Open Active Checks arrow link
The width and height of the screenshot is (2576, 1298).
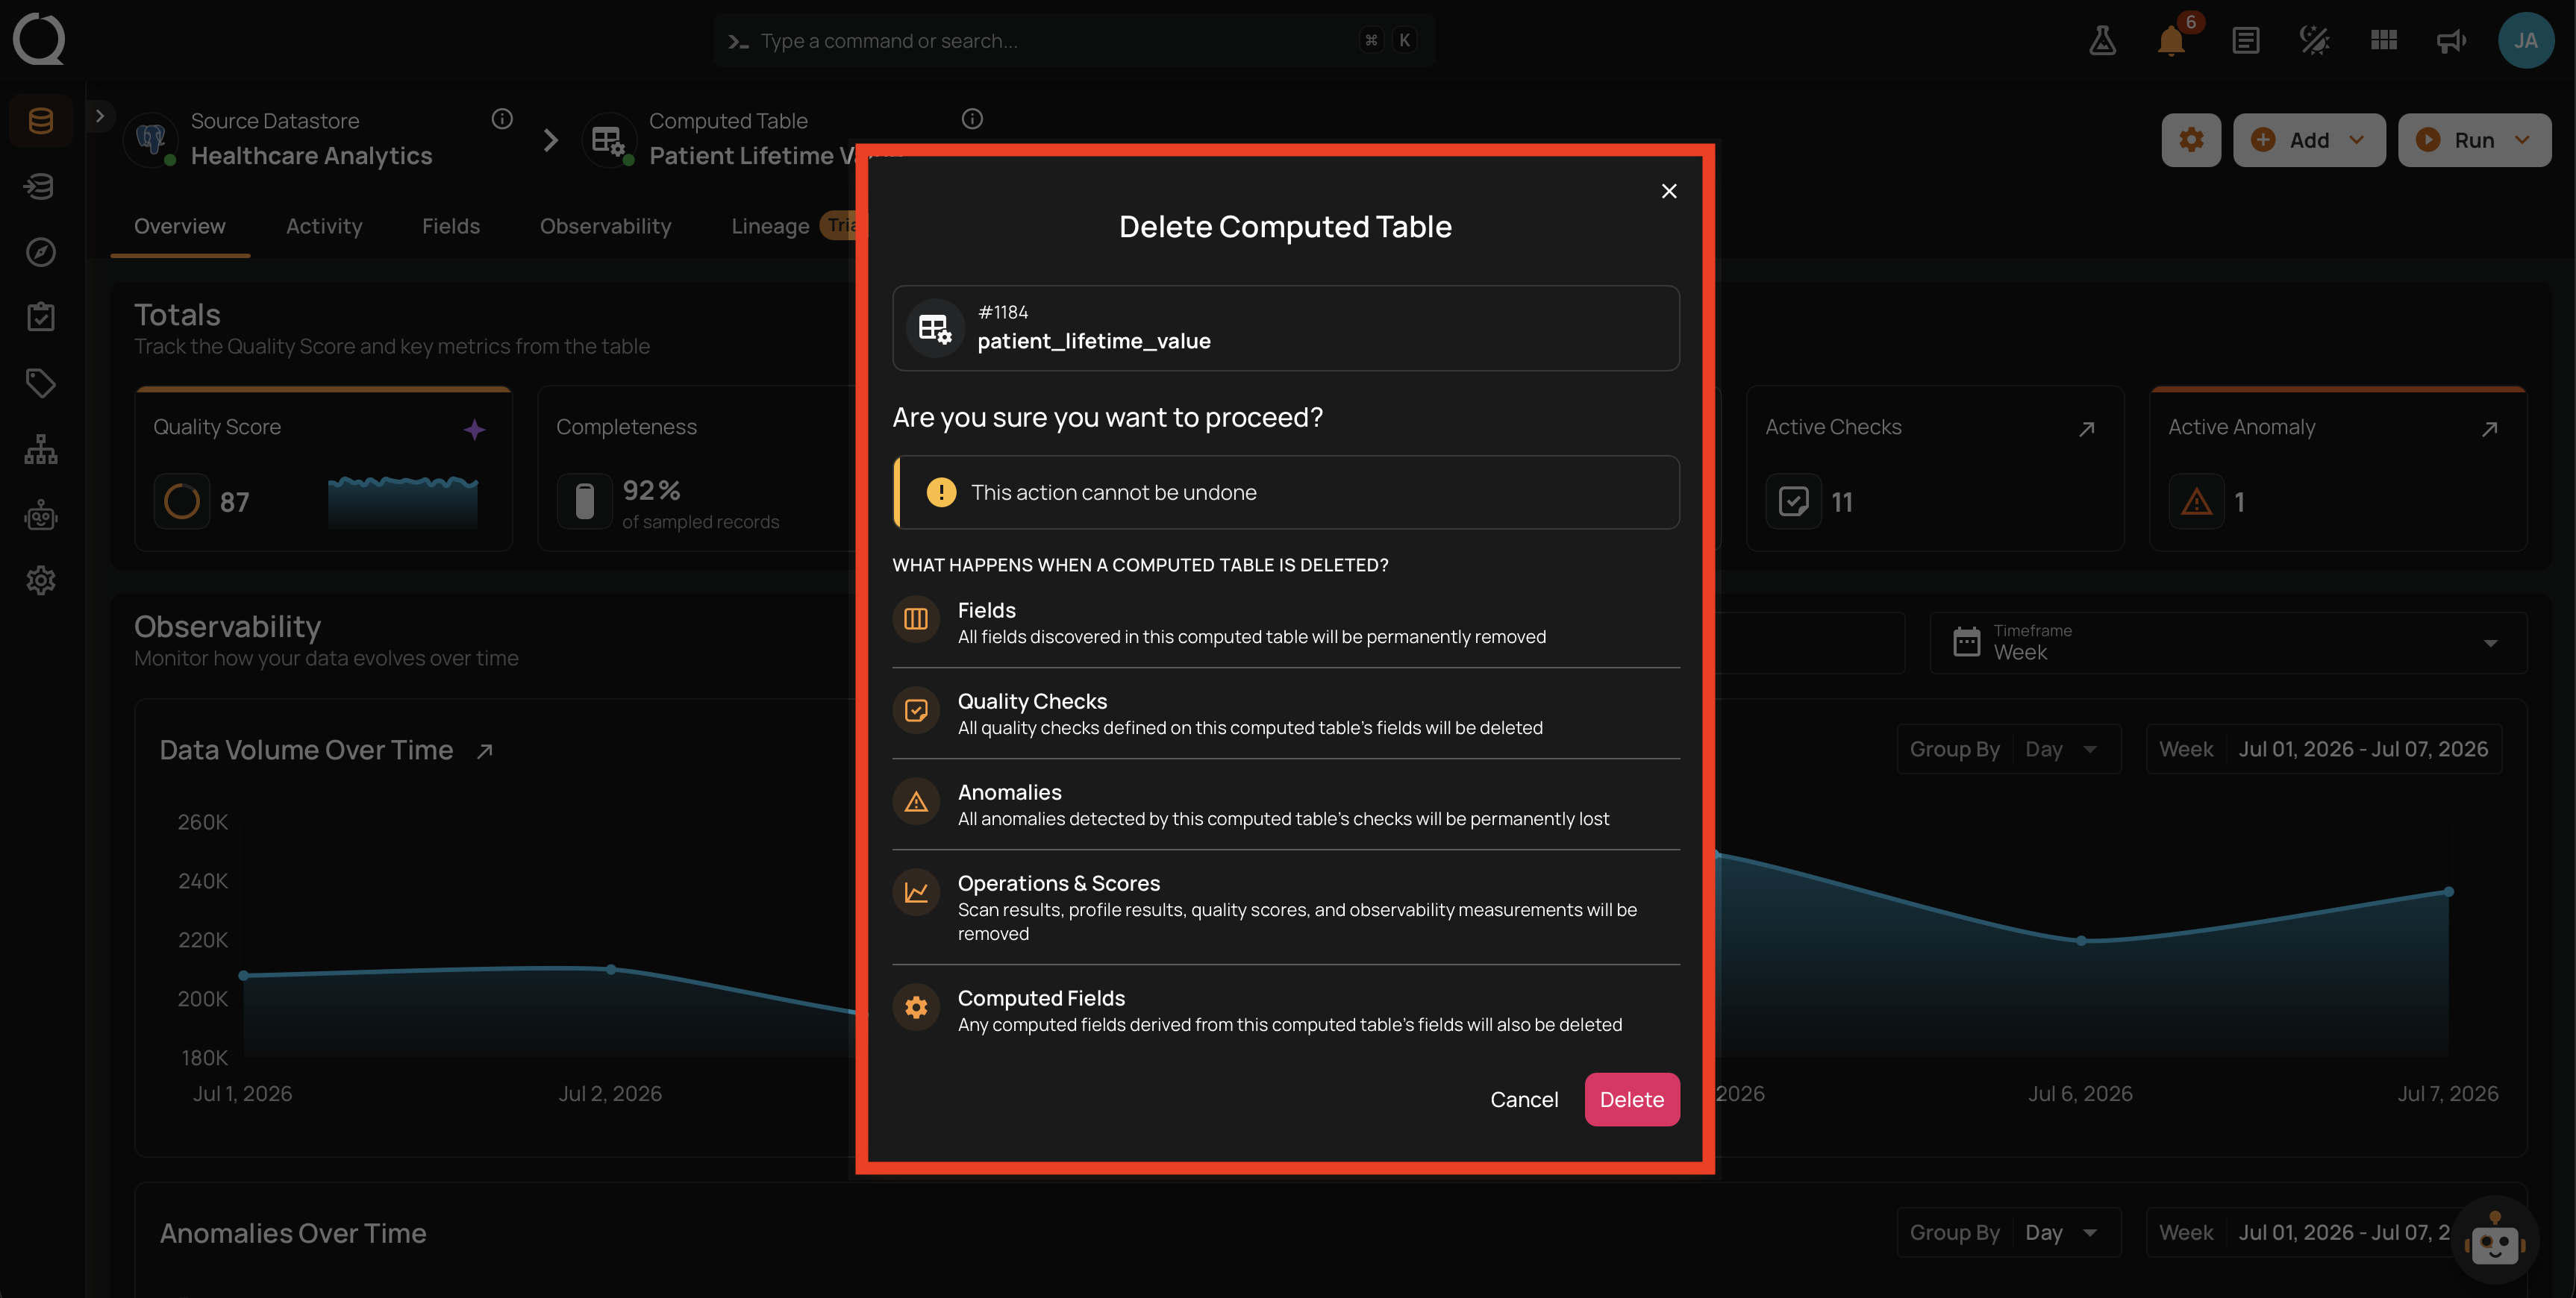pos(2086,429)
